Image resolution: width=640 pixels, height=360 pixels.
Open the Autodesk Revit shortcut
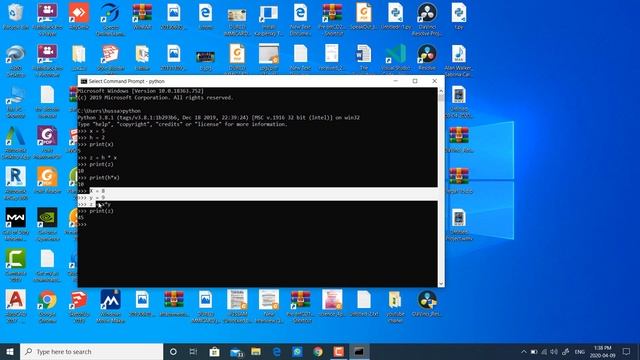[16, 183]
